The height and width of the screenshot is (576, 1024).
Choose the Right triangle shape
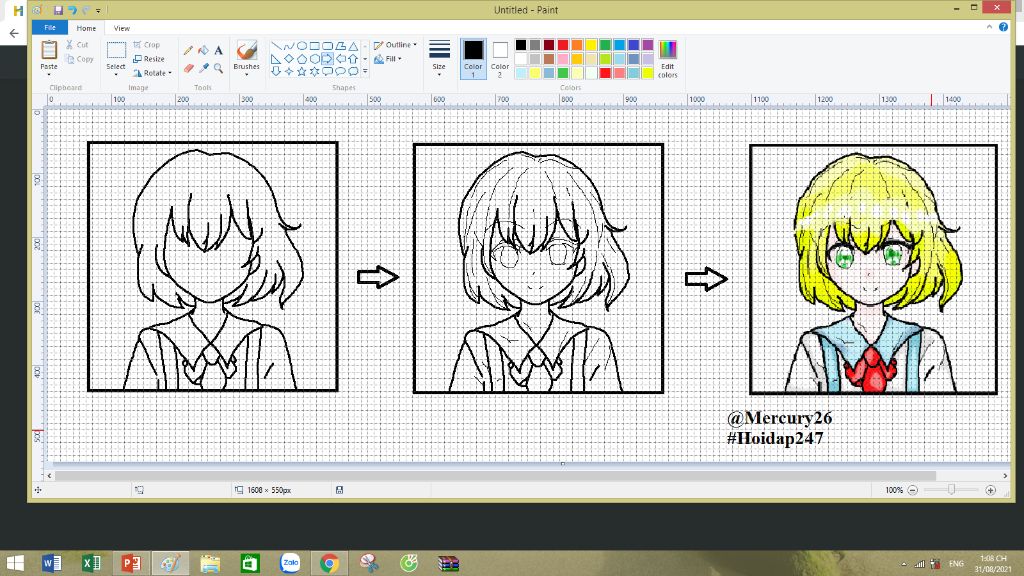click(x=276, y=59)
